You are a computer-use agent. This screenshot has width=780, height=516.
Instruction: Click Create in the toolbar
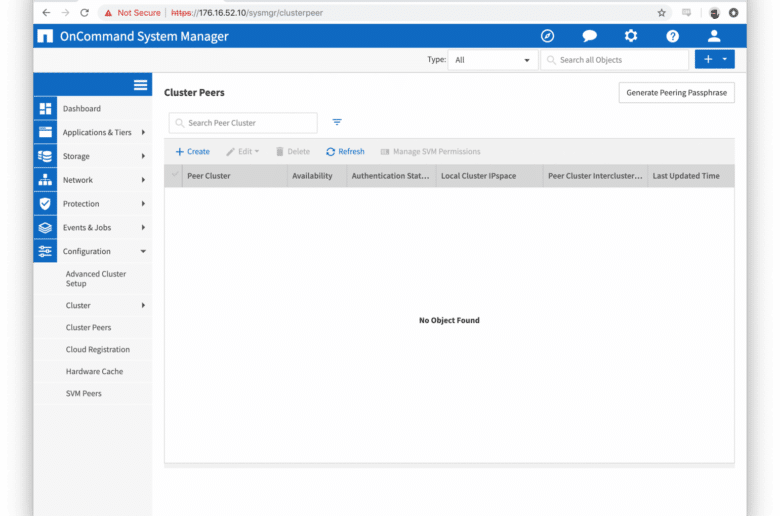(193, 152)
